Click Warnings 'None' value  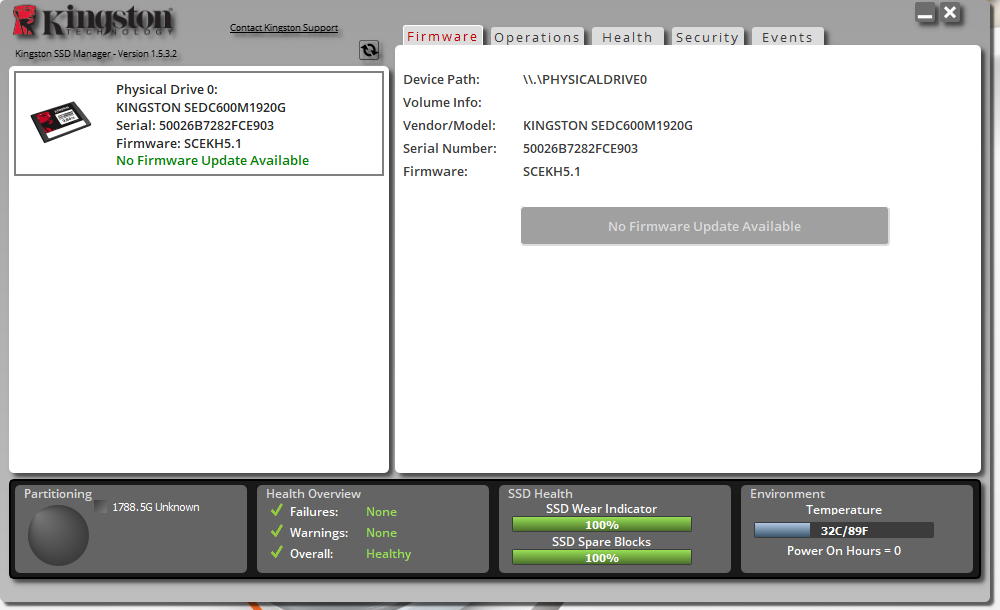coord(381,533)
